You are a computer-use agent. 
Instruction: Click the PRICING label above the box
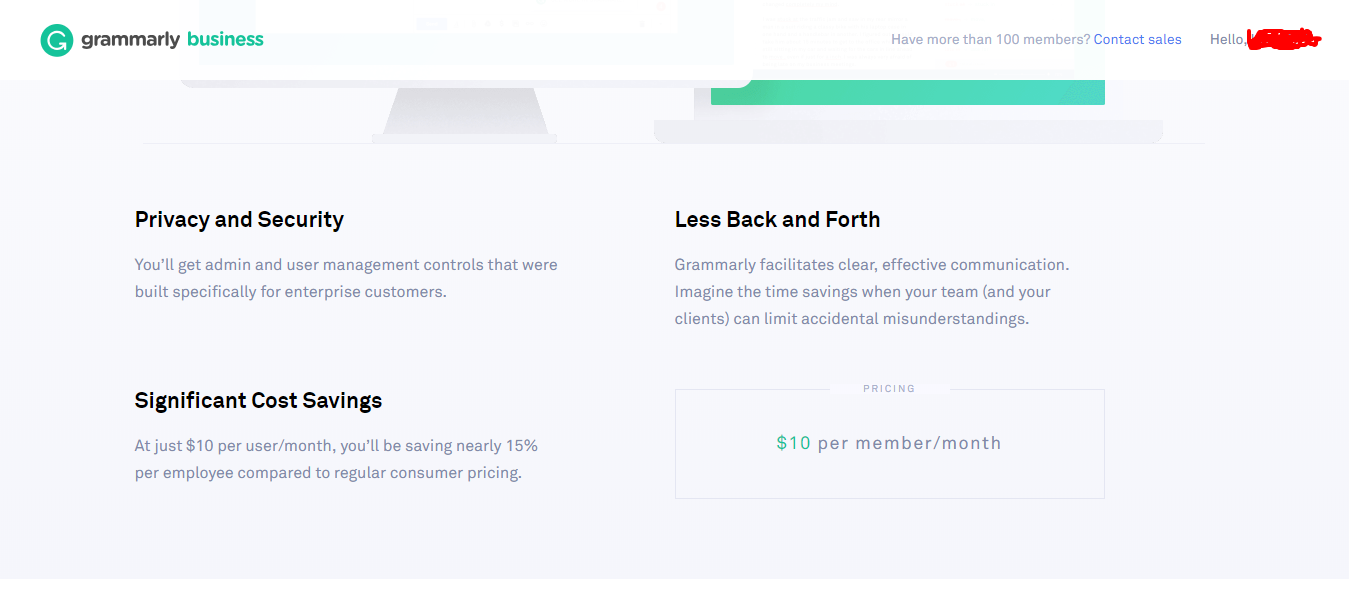click(x=889, y=389)
